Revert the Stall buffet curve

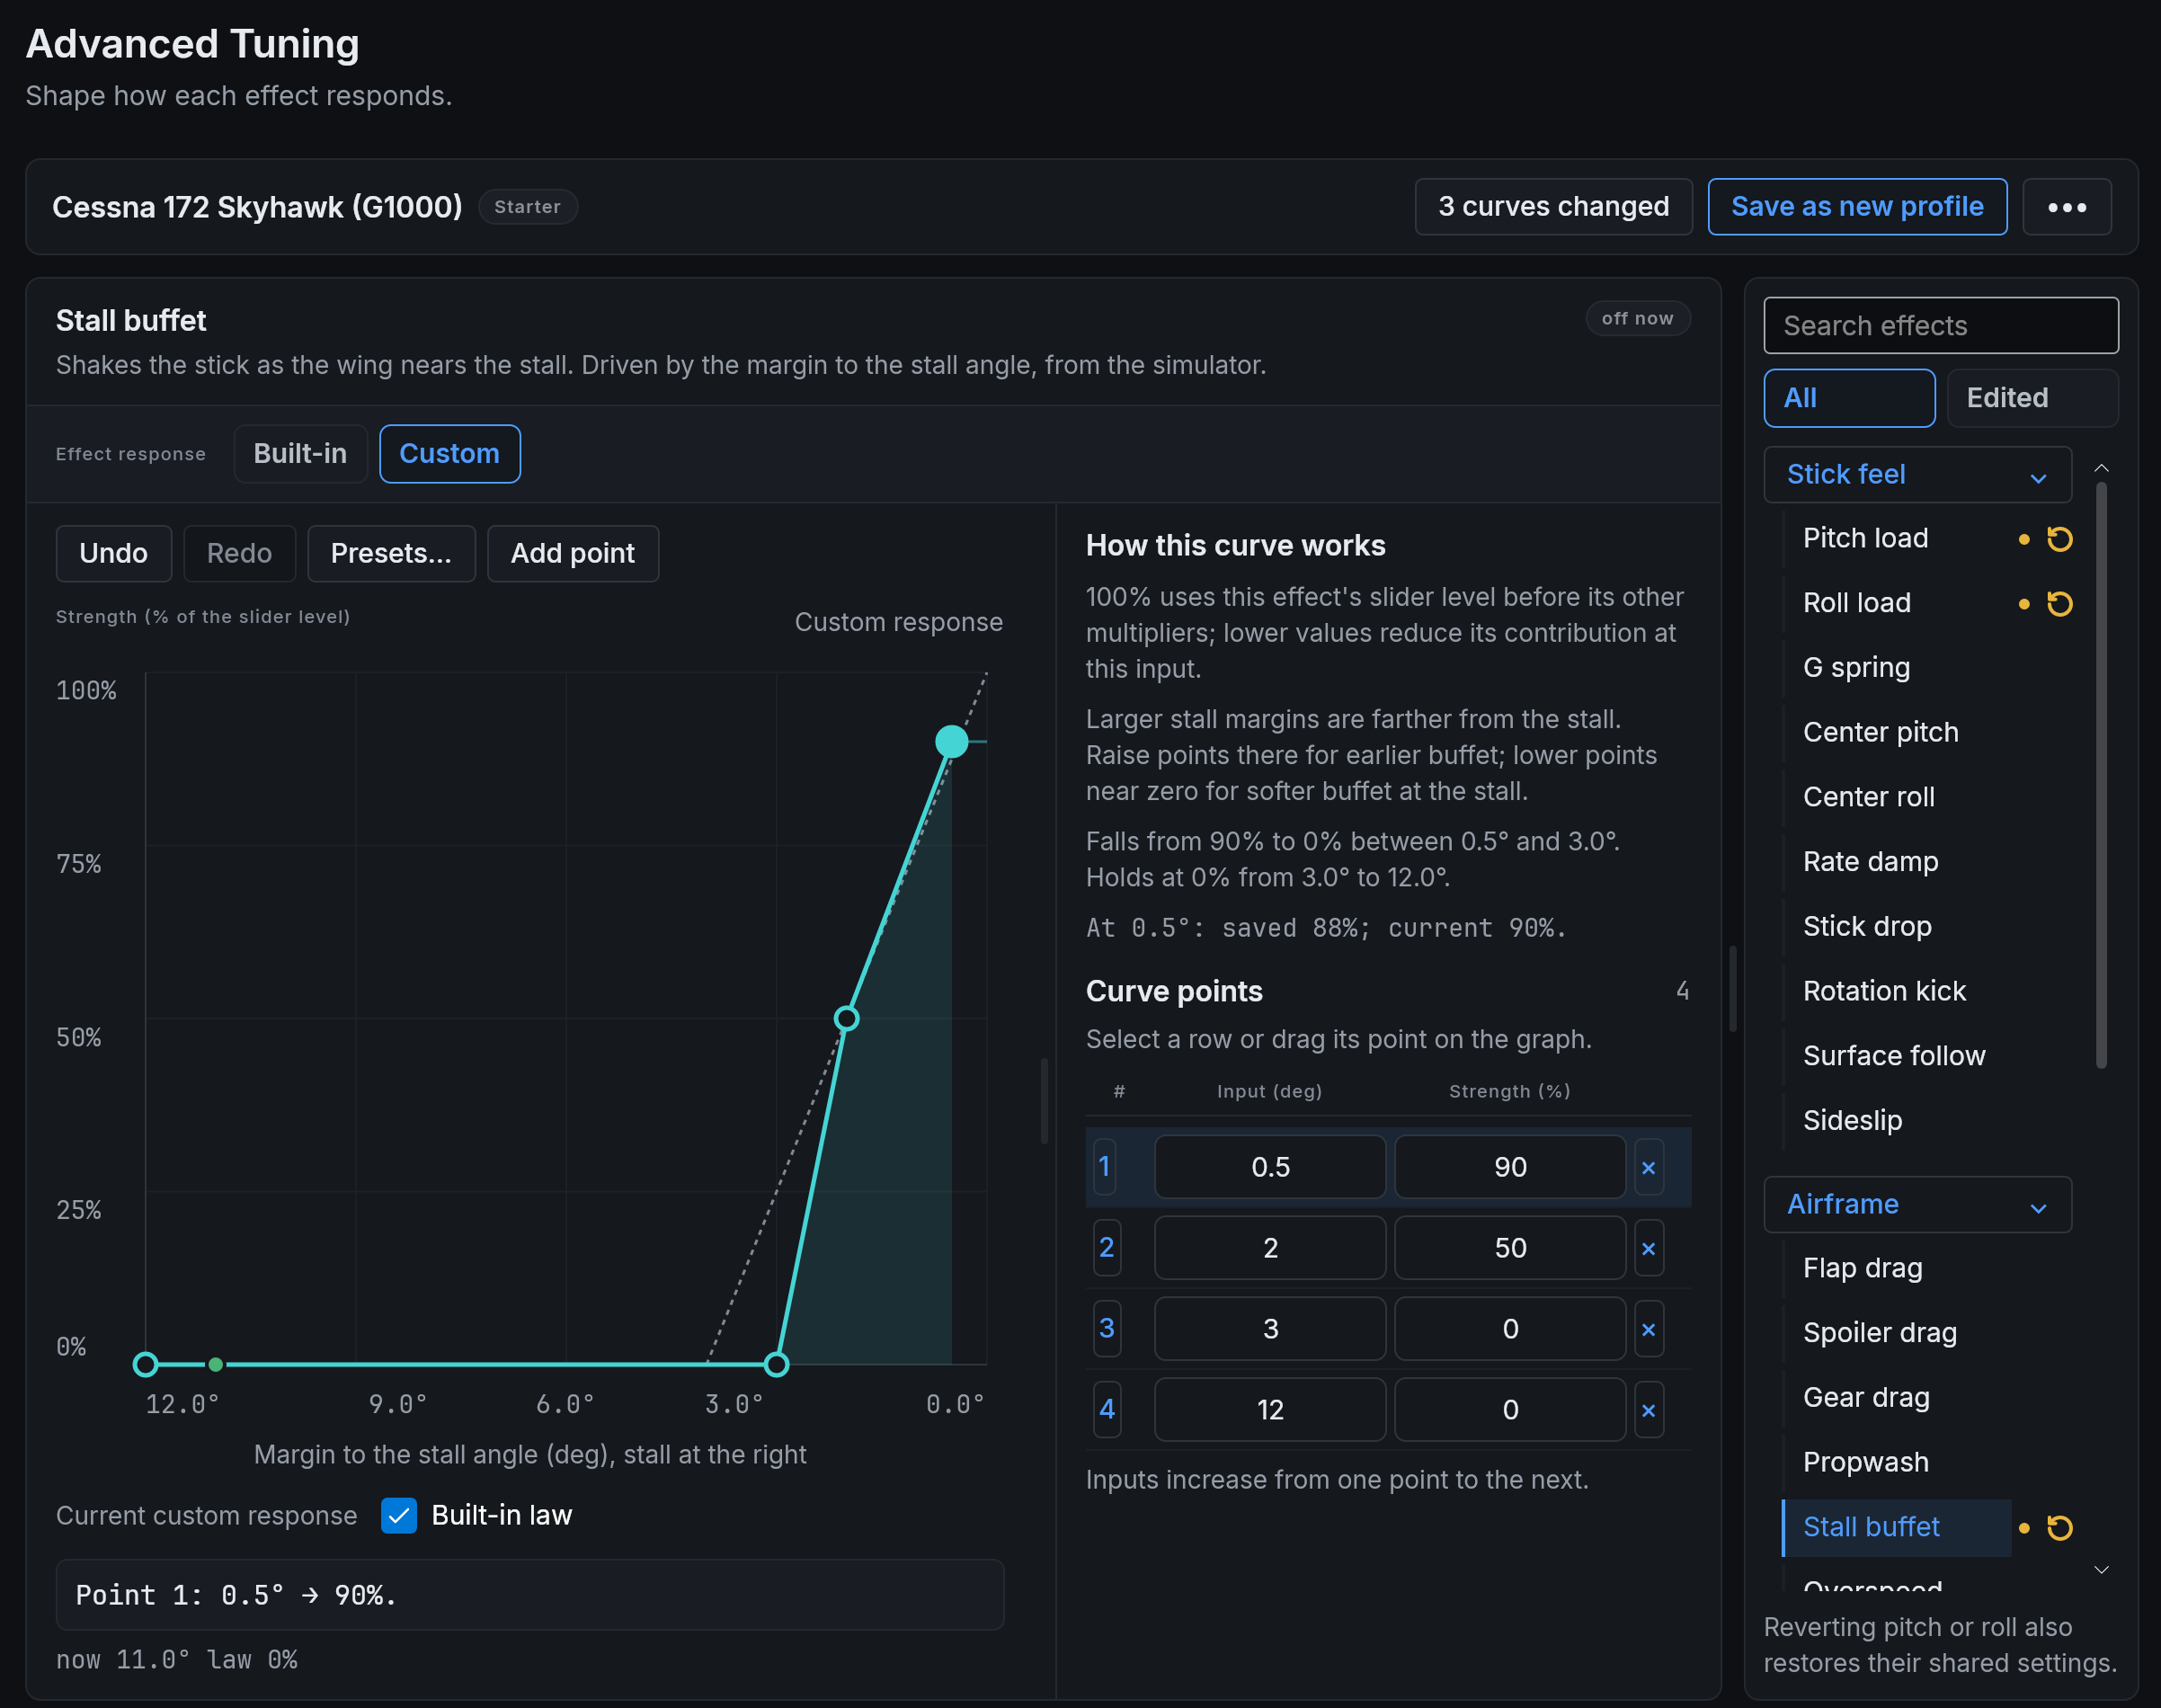(x=2059, y=1528)
